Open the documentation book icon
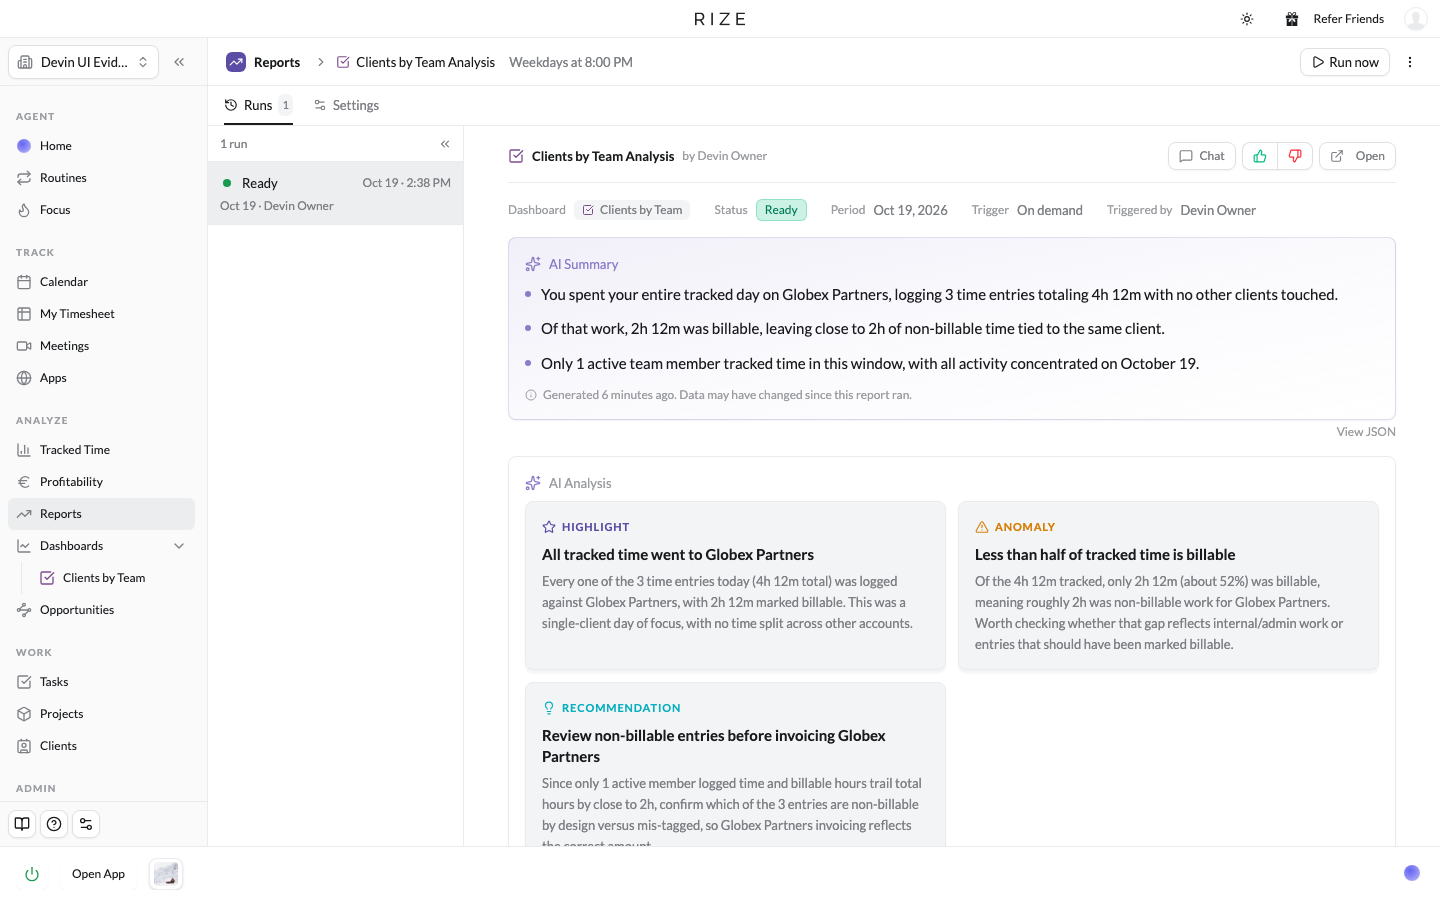 coord(22,824)
